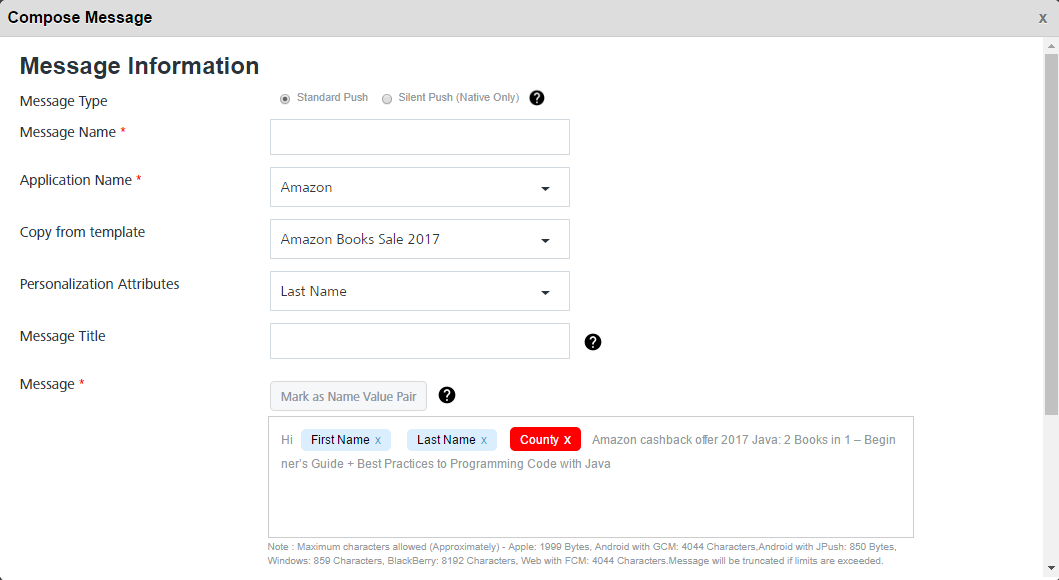Screen dimensions: 1059x580
Task: Focus the Message Name input field
Action: [419, 137]
